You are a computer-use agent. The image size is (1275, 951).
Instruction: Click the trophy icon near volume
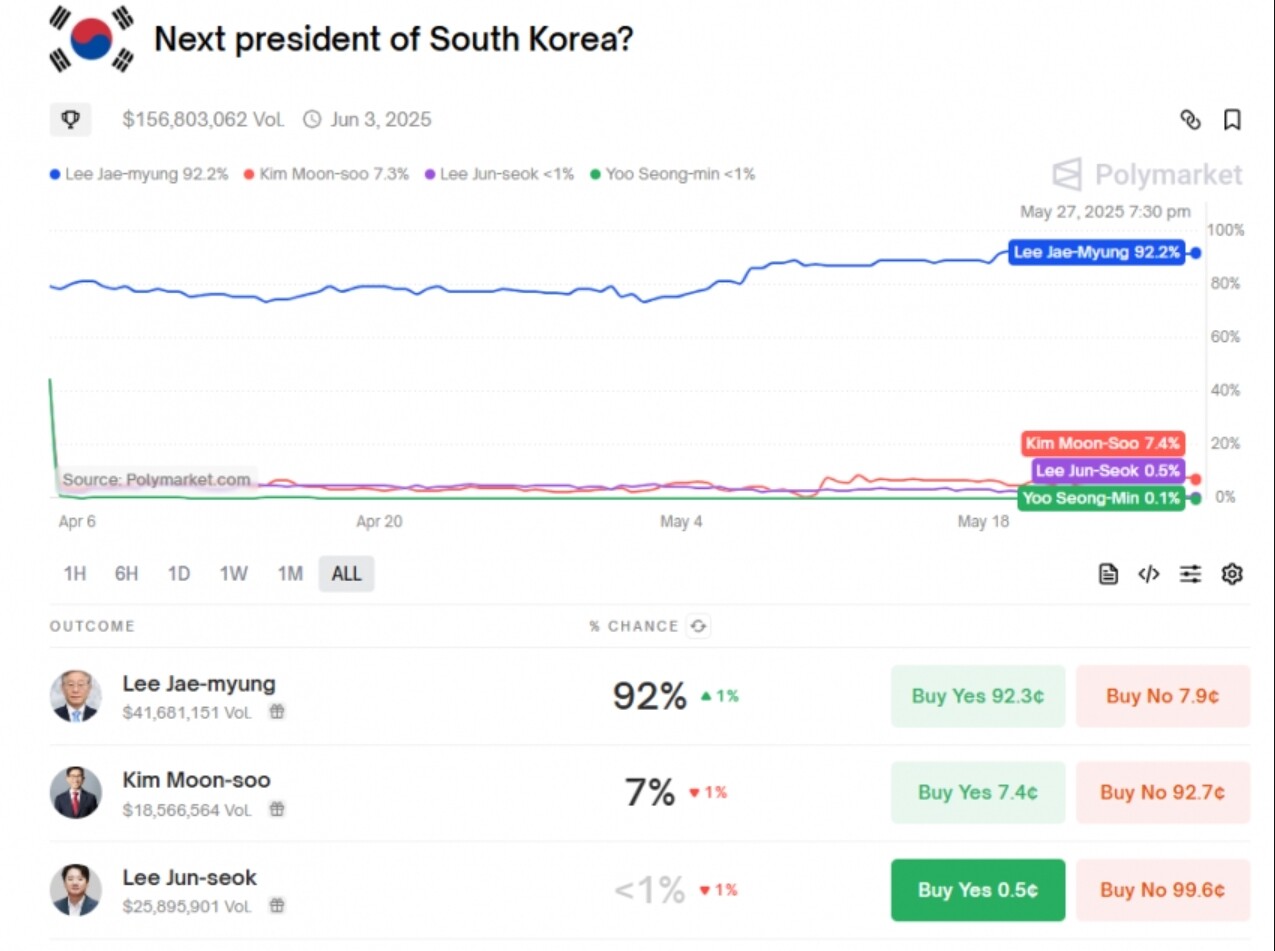(70, 120)
